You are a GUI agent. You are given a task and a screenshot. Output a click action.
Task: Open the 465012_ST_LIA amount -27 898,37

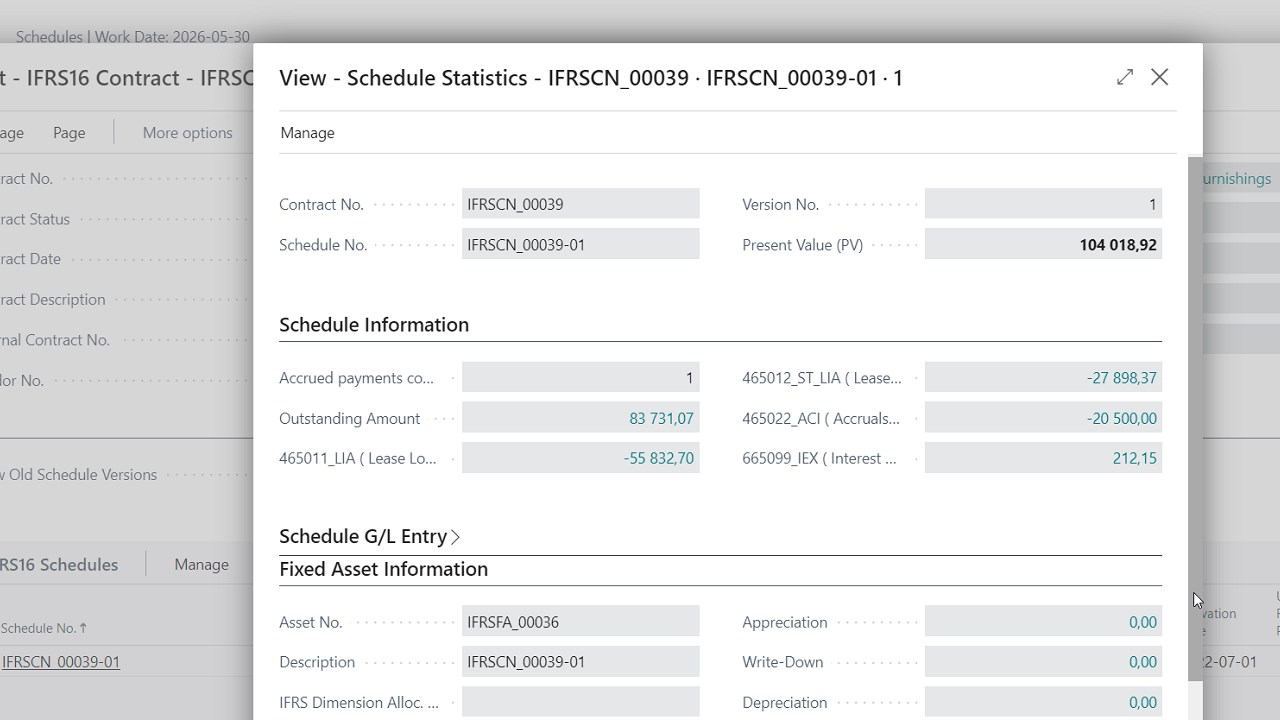tap(1121, 378)
